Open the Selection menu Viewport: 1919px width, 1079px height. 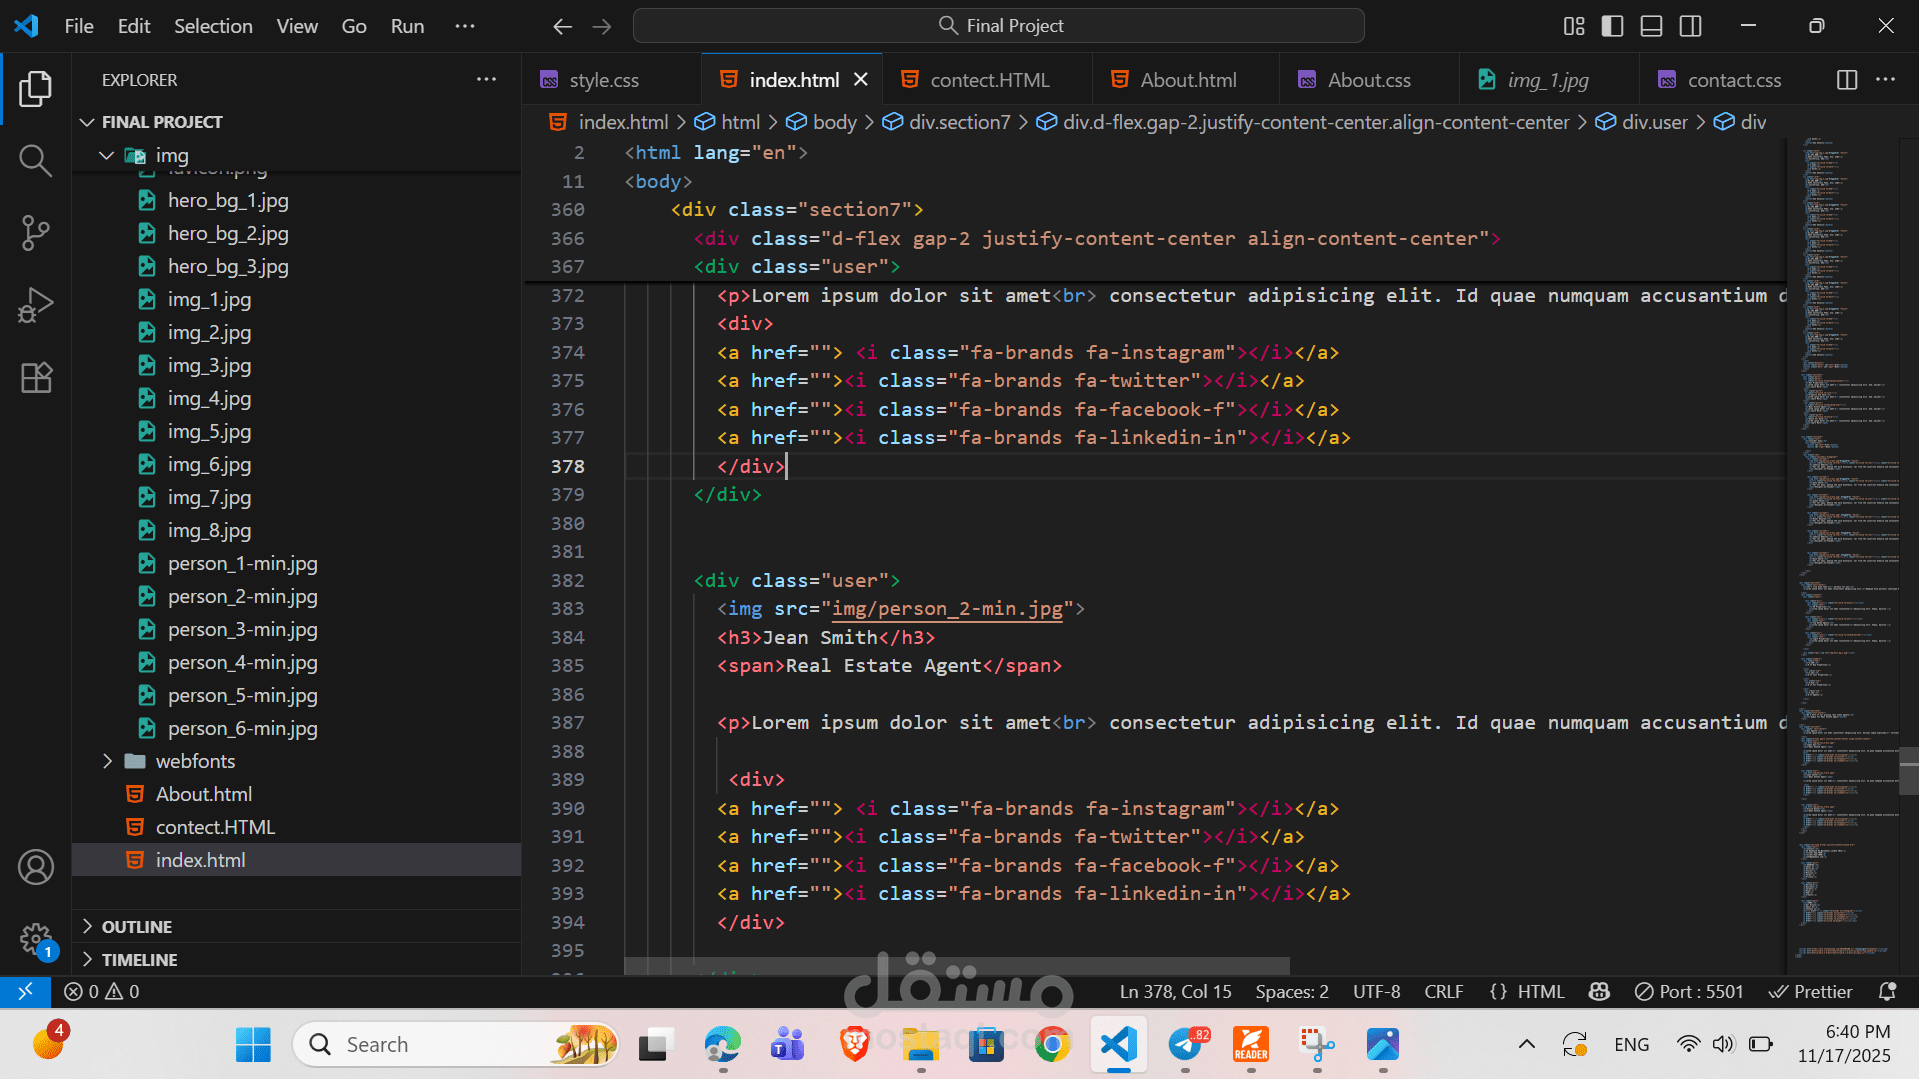213,26
